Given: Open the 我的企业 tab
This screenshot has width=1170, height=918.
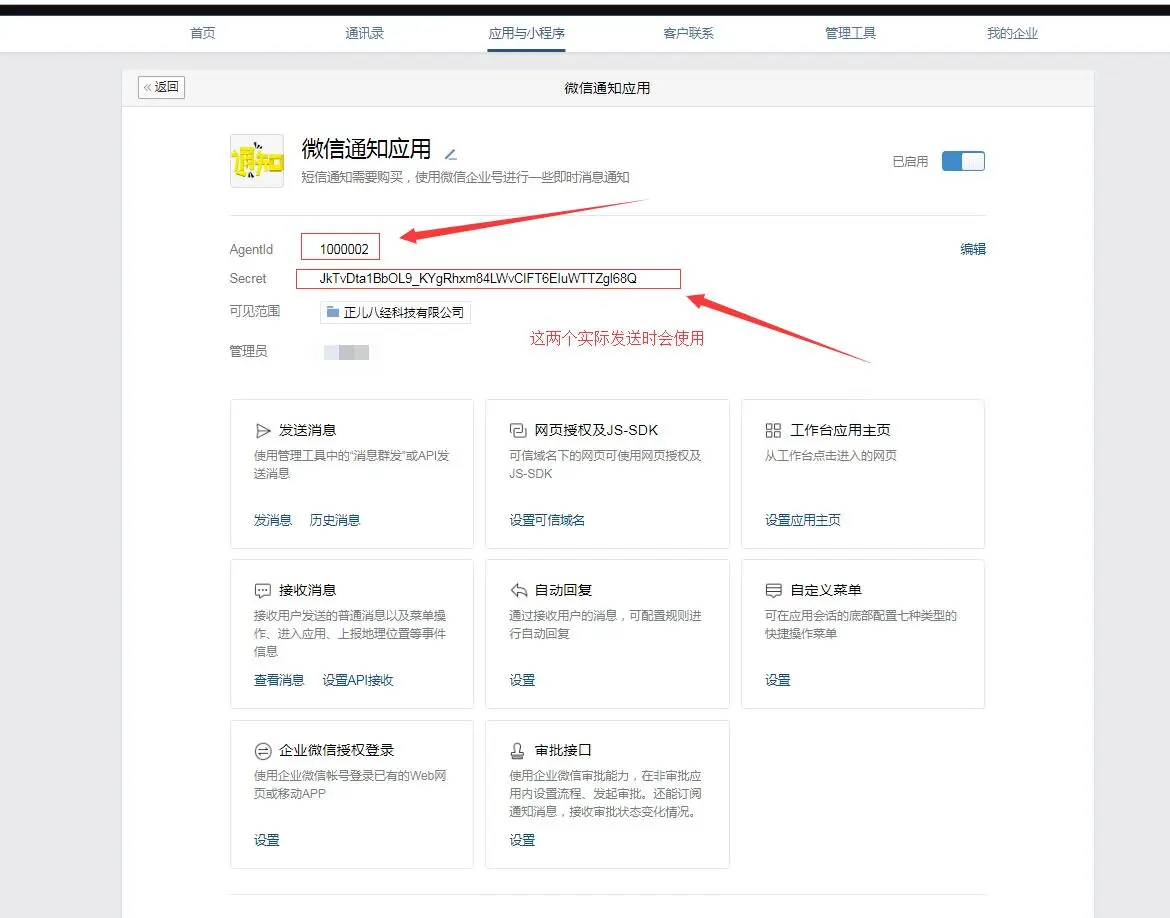Looking at the screenshot, I should click(1012, 33).
